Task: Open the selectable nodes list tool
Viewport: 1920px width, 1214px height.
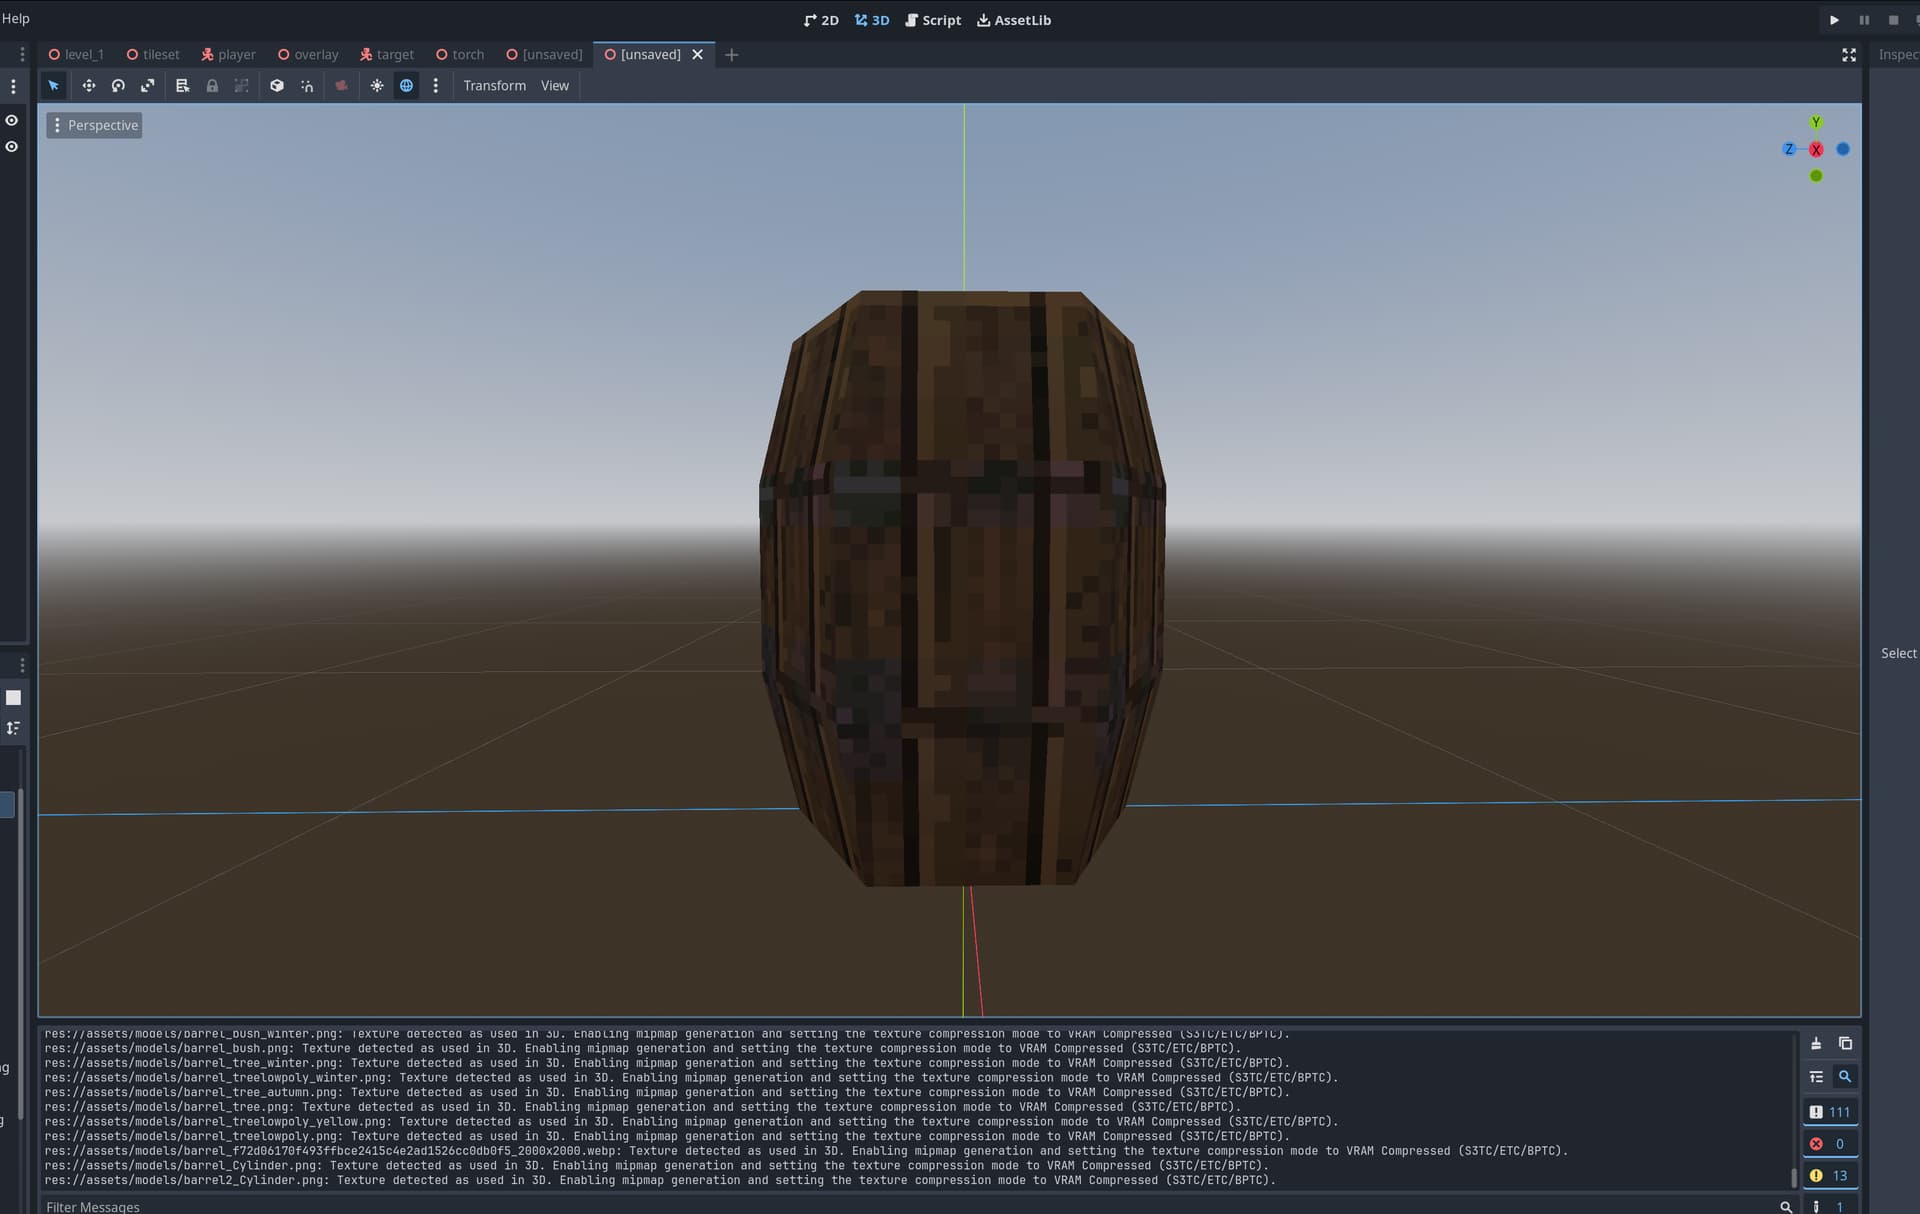Action: pyautogui.click(x=182, y=86)
